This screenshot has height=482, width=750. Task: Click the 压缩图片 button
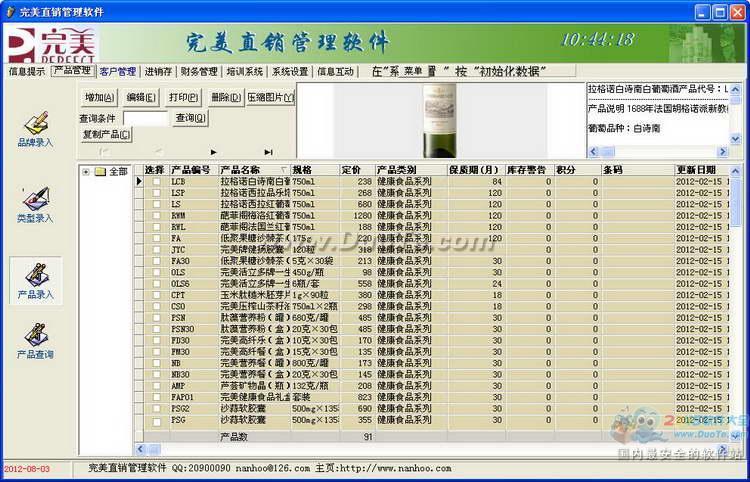271,98
